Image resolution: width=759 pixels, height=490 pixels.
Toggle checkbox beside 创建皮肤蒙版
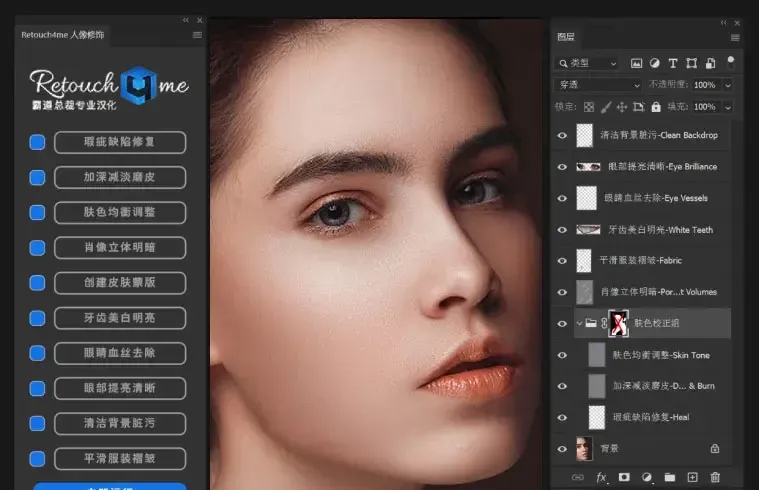click(37, 283)
